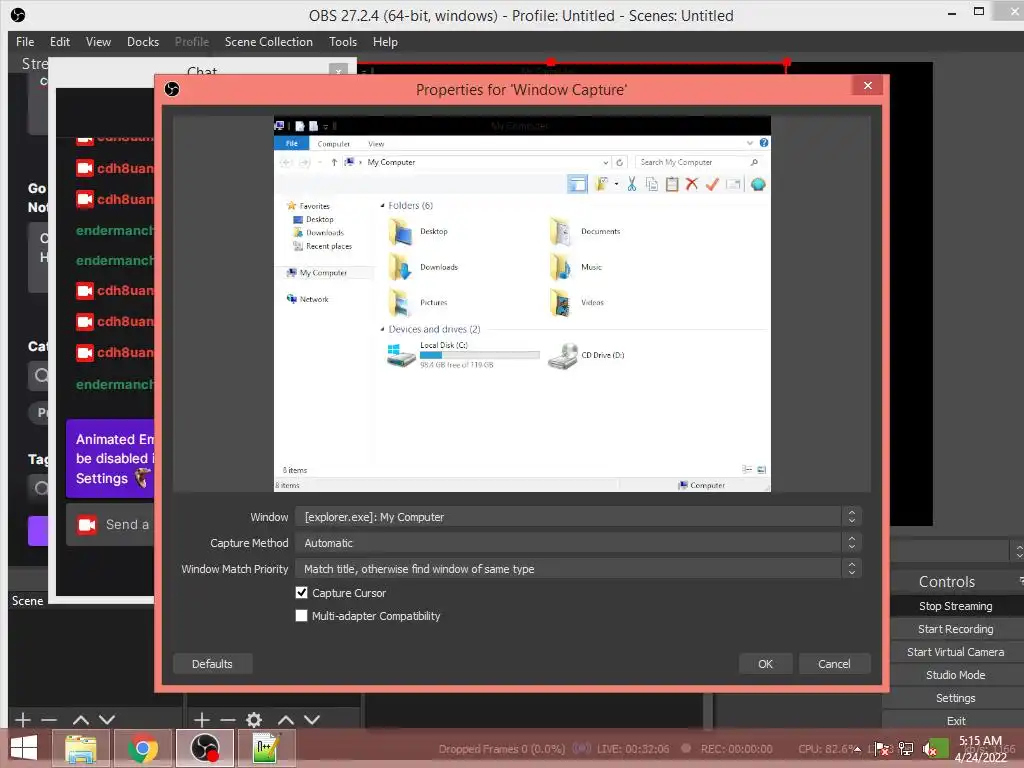The height and width of the screenshot is (768, 1024).
Task: Click Stop Streaming in Controls
Action: 955,606
